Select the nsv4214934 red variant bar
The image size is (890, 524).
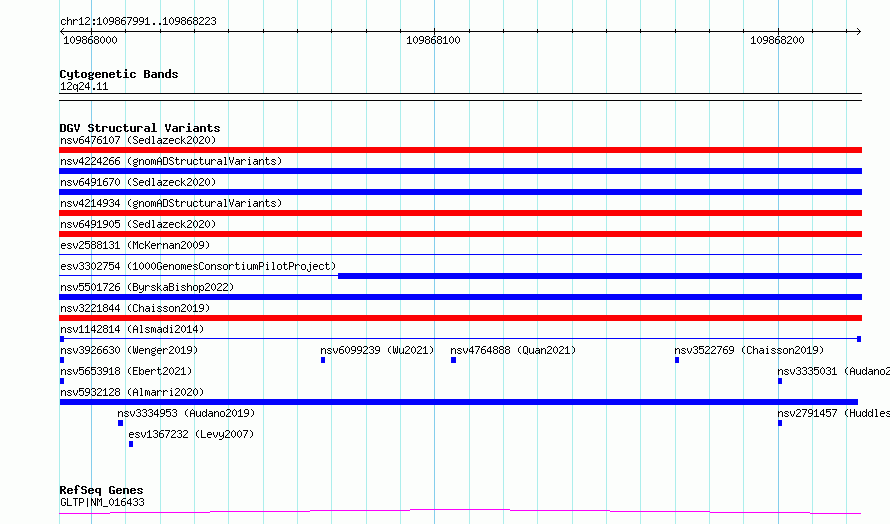coord(460,213)
